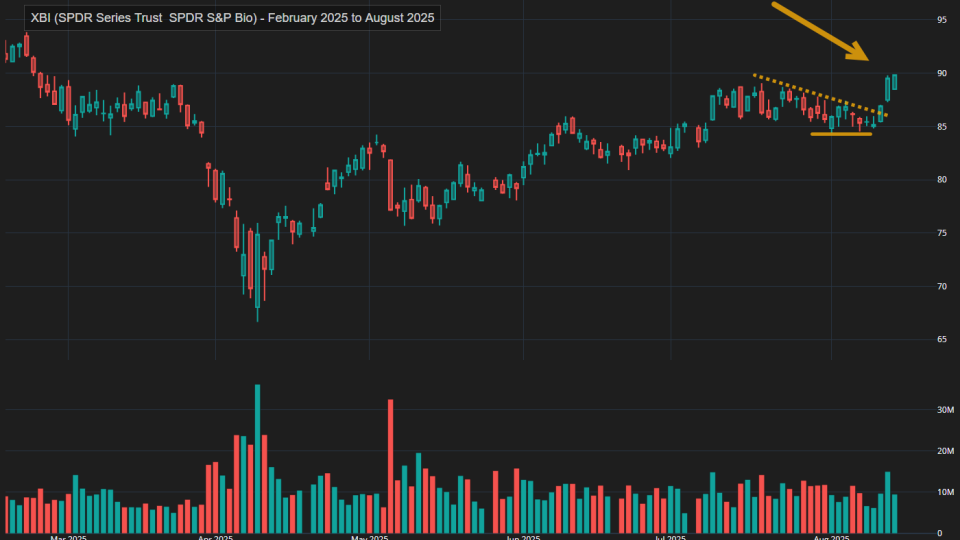Click the XBI chart title text
The height and width of the screenshot is (540, 960).
pos(232,18)
